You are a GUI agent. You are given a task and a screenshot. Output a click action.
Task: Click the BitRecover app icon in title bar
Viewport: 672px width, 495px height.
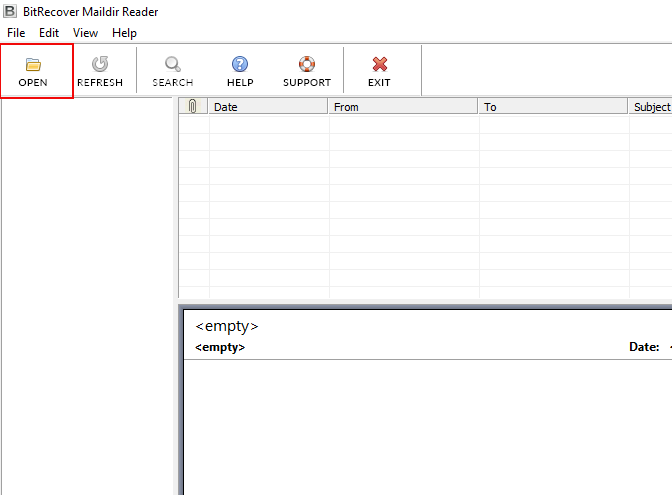[x=10, y=12]
